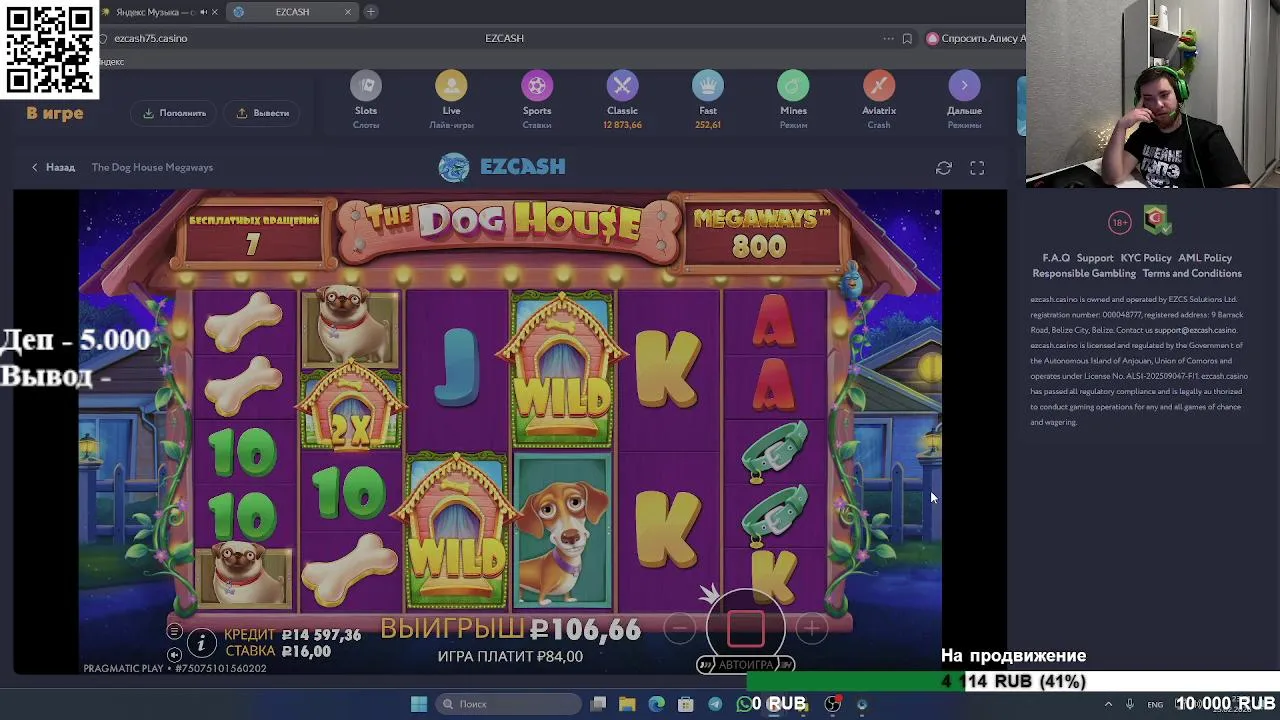Click the ezcash75.casino address bar
Viewport: 1280px width, 720px height.
click(x=150, y=38)
